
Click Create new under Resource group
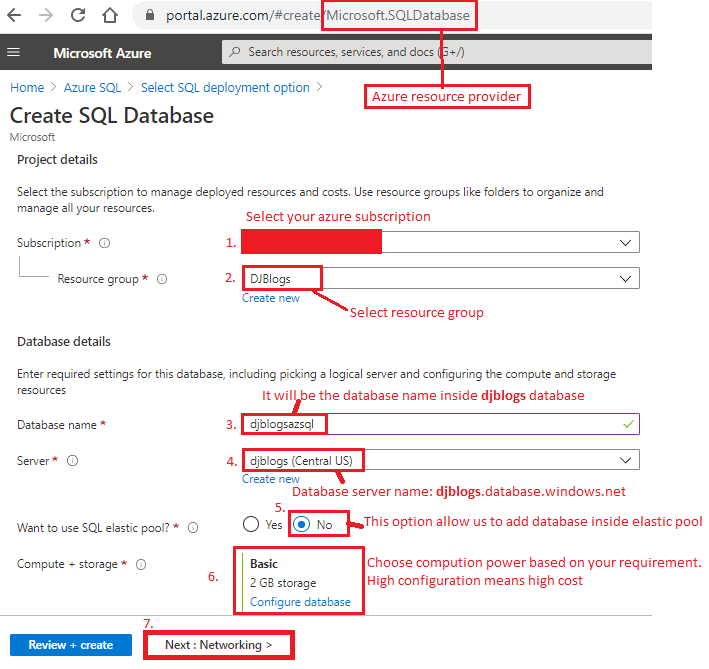click(x=271, y=298)
